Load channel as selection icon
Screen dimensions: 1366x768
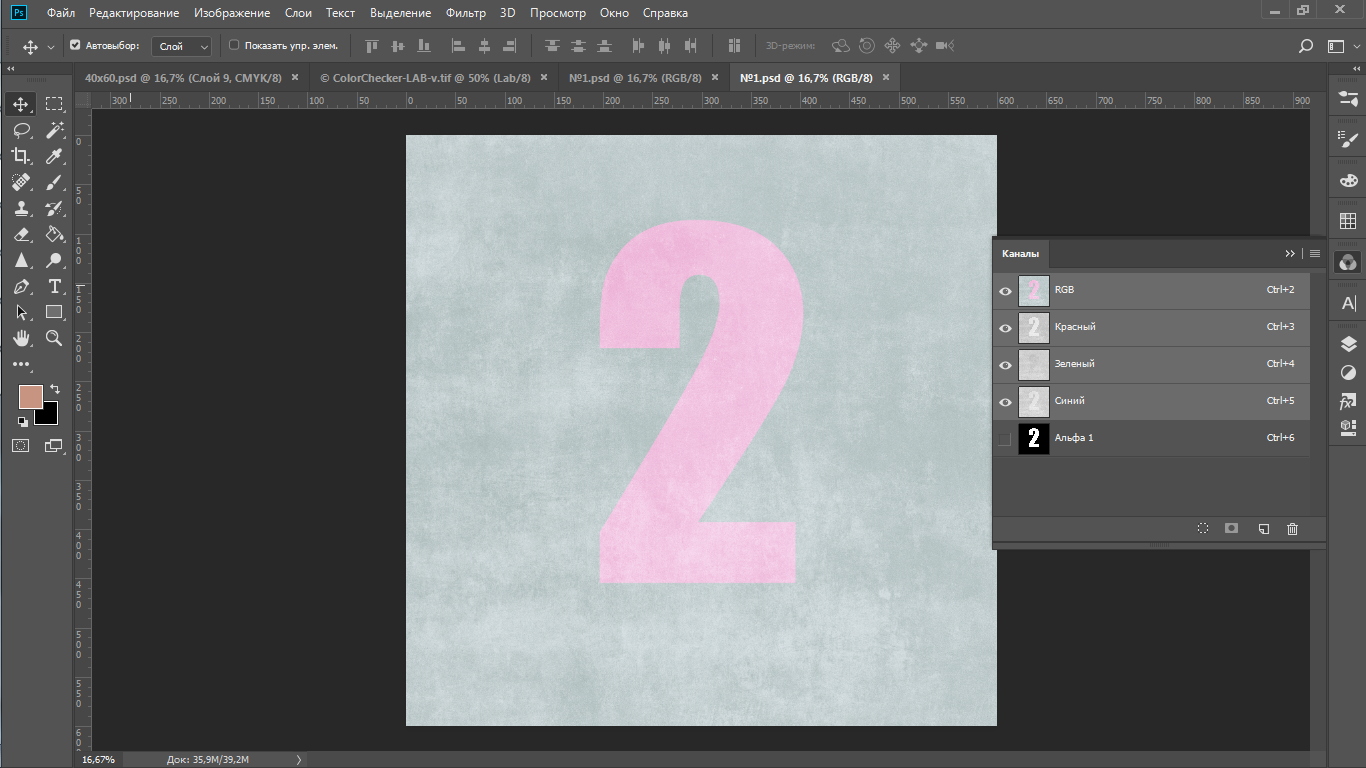tap(1203, 529)
